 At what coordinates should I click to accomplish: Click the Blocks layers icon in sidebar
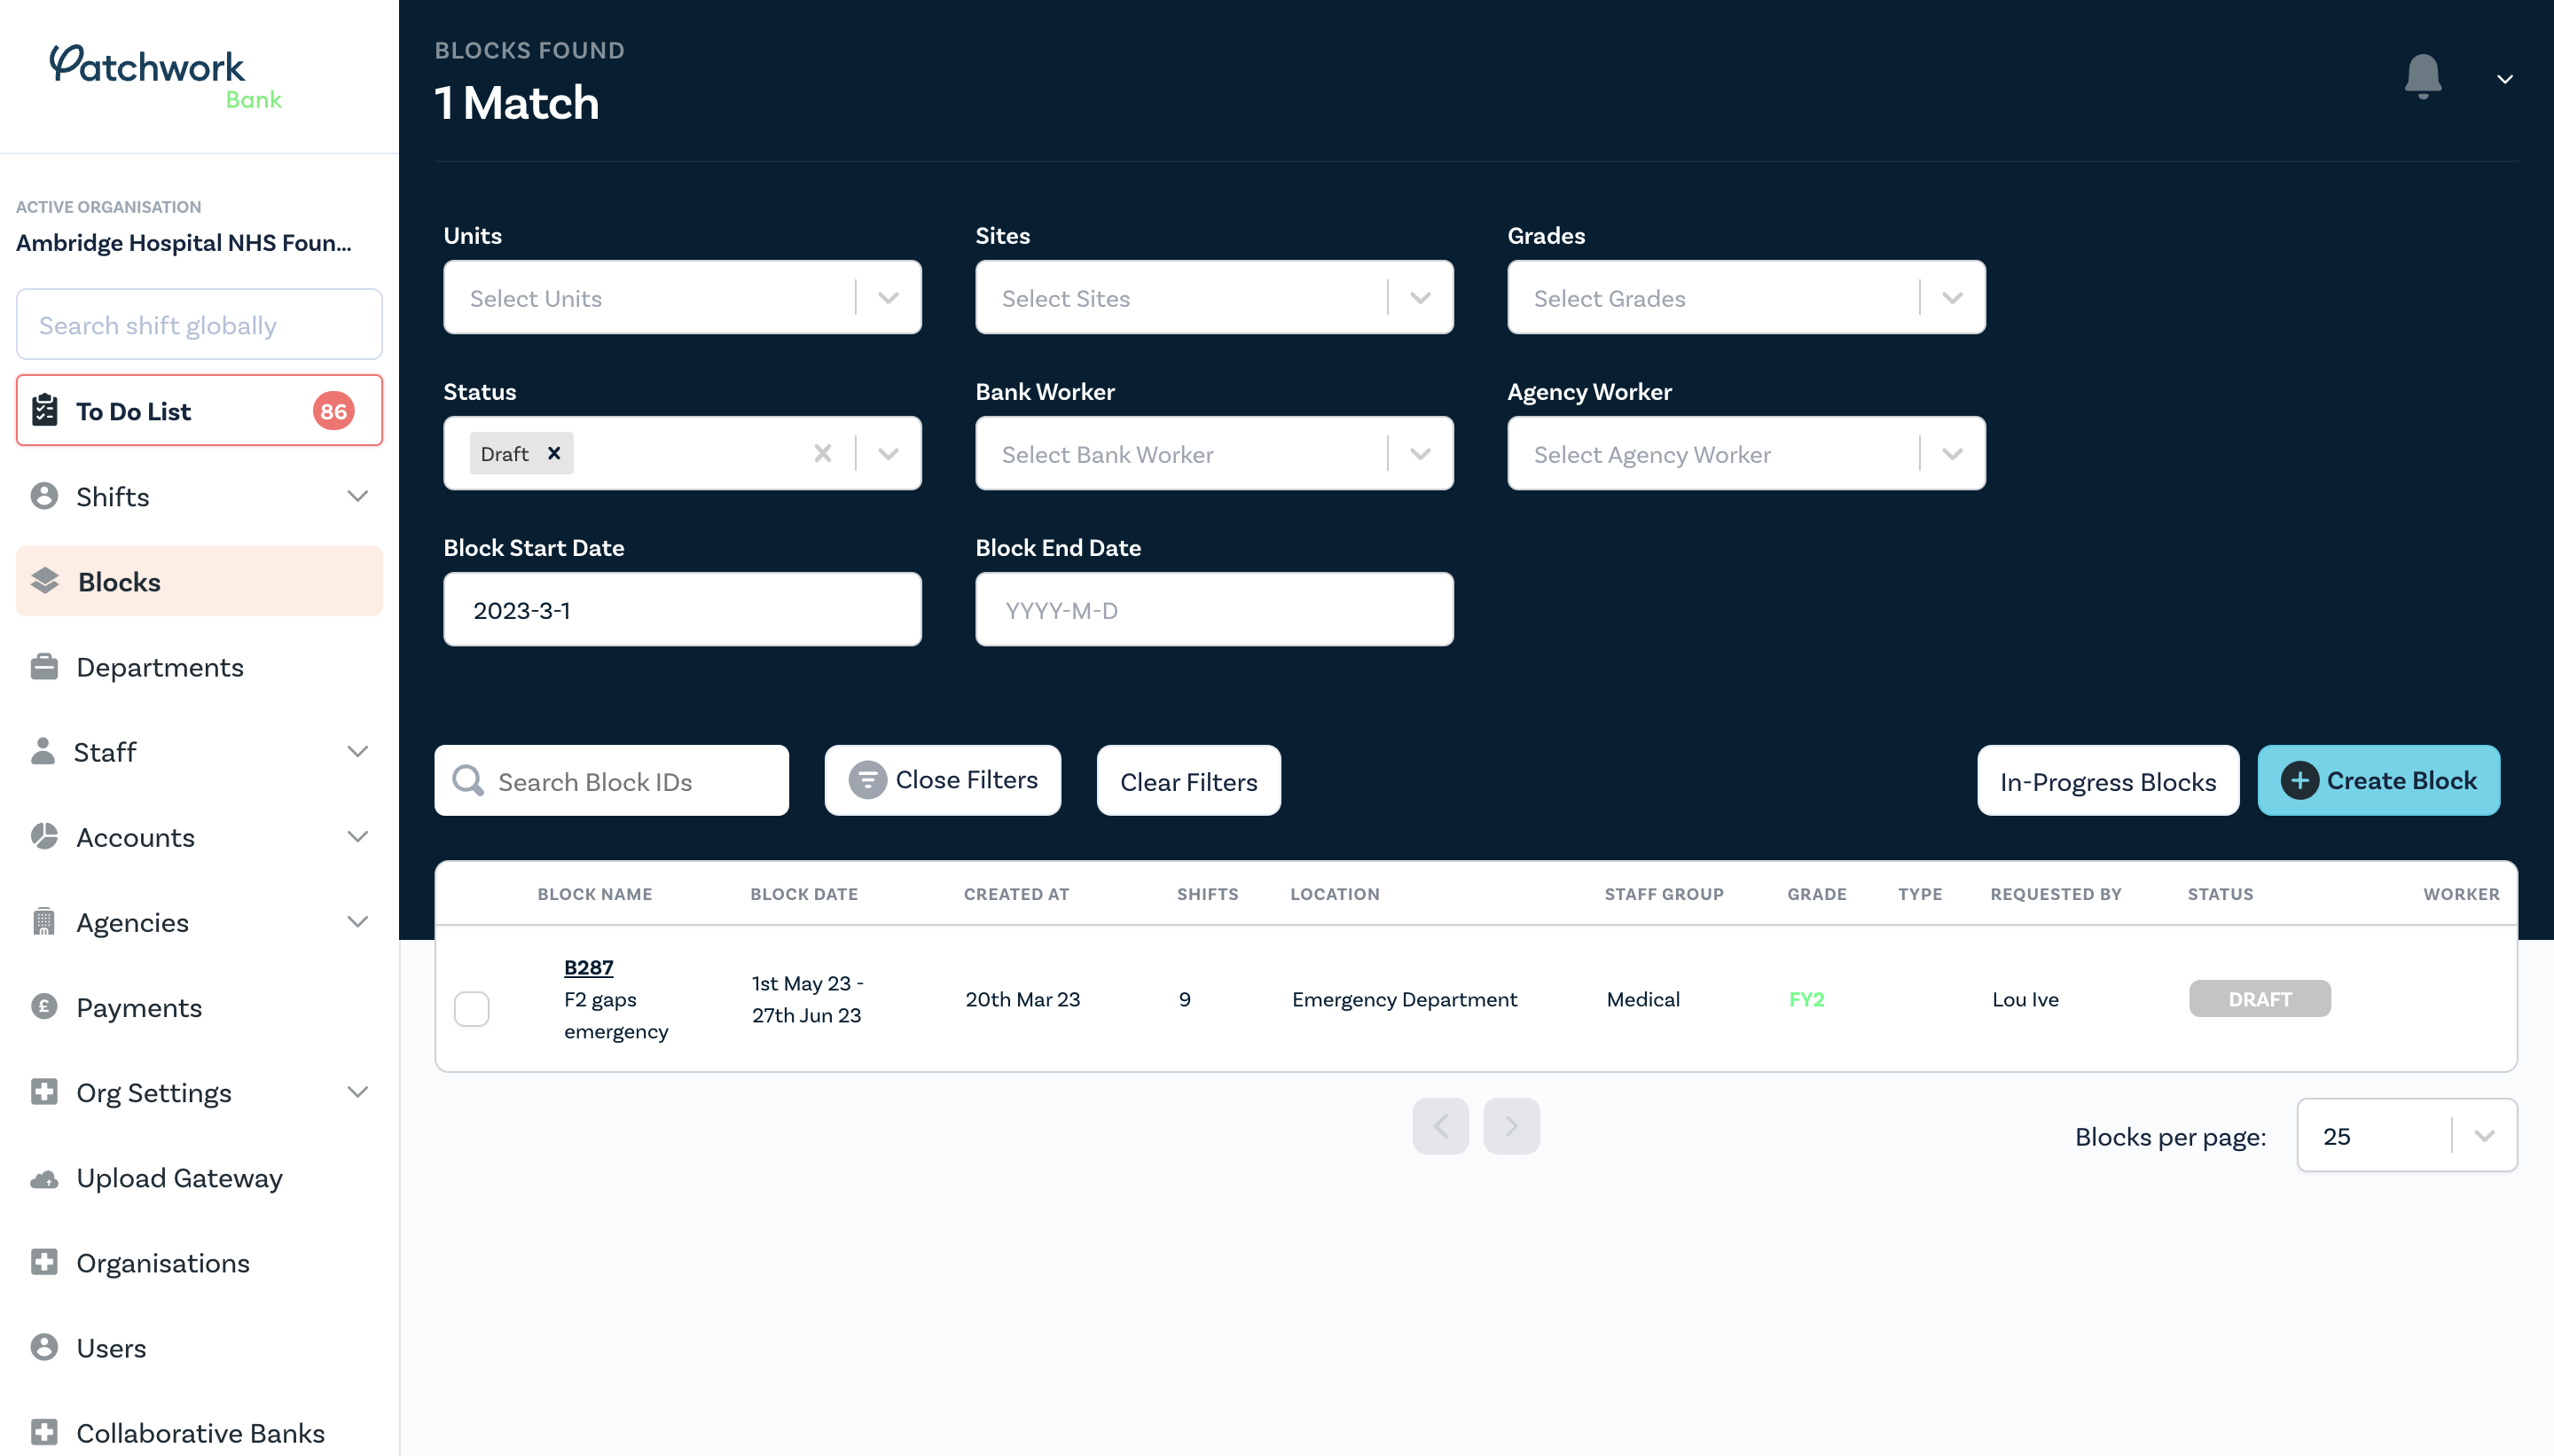45,581
